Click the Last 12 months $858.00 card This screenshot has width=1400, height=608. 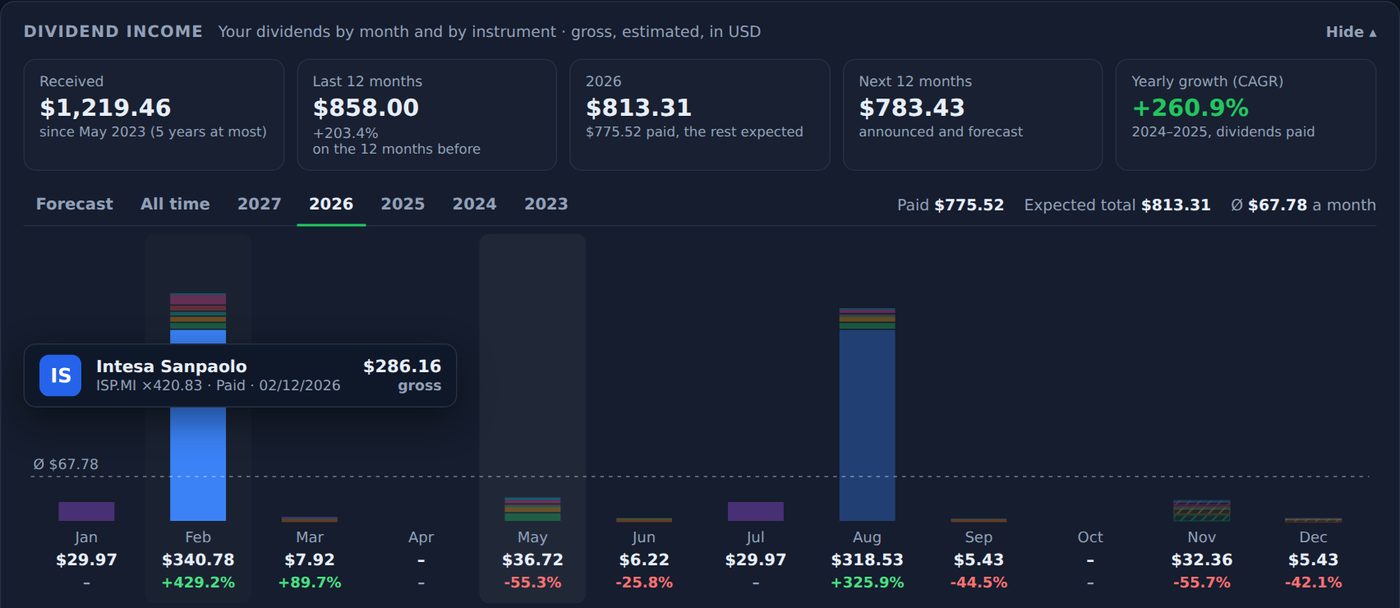(x=427, y=114)
